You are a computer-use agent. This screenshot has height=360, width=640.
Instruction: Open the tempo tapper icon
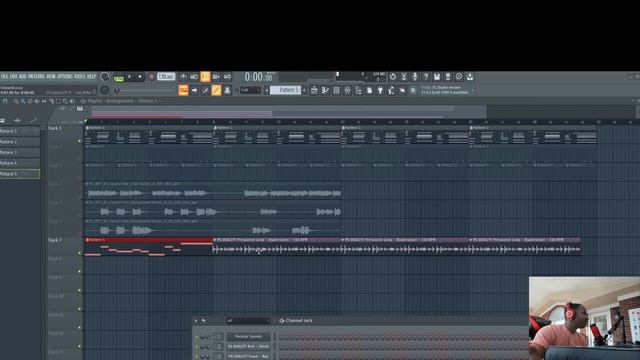pyautogui.click(x=391, y=90)
